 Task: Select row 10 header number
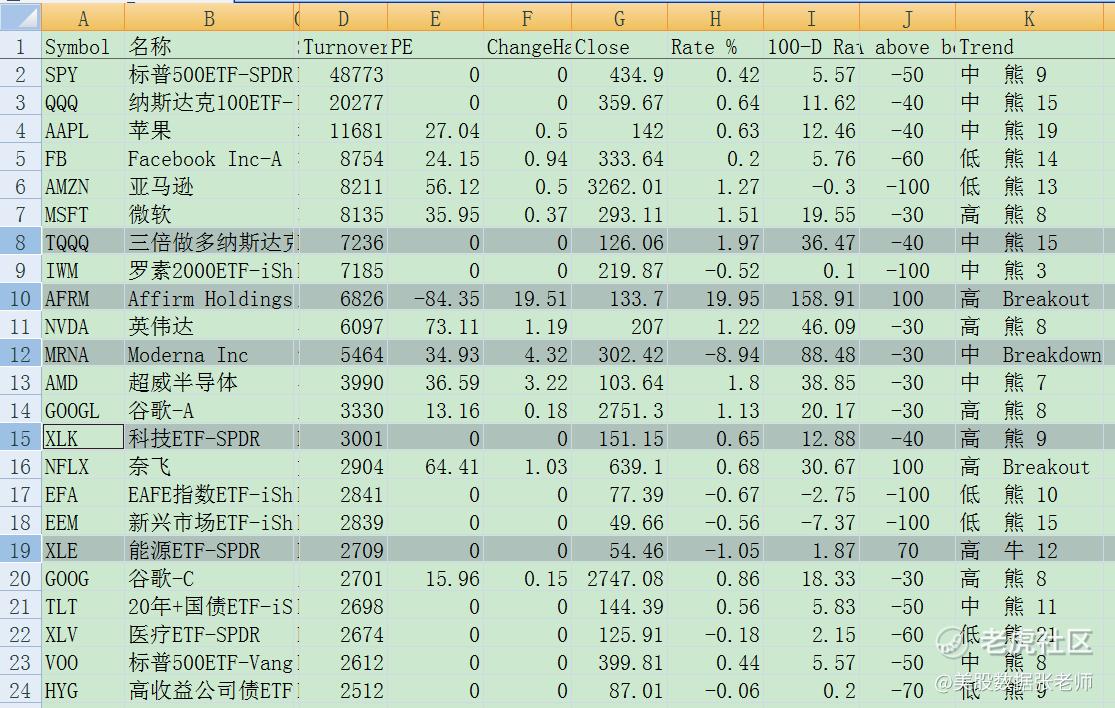[x=21, y=299]
